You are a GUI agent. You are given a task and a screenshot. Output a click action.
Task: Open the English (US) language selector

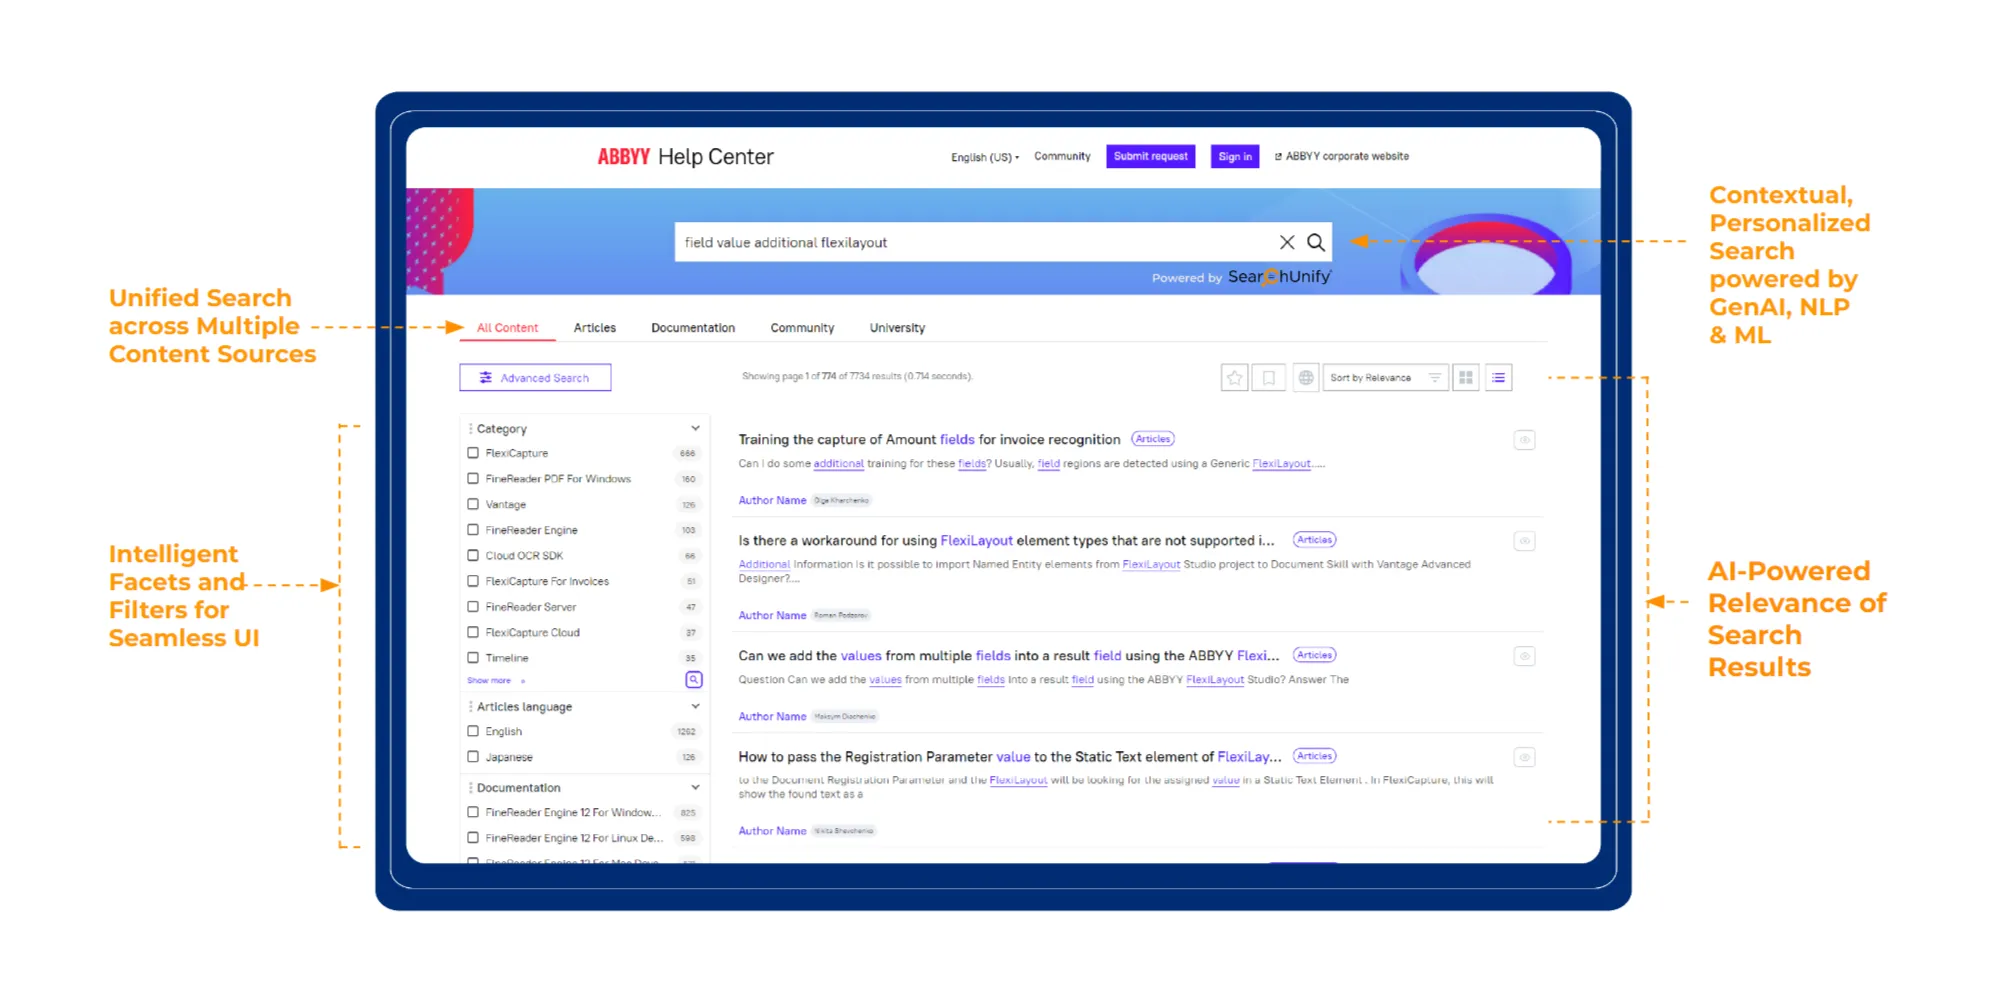[x=983, y=157]
